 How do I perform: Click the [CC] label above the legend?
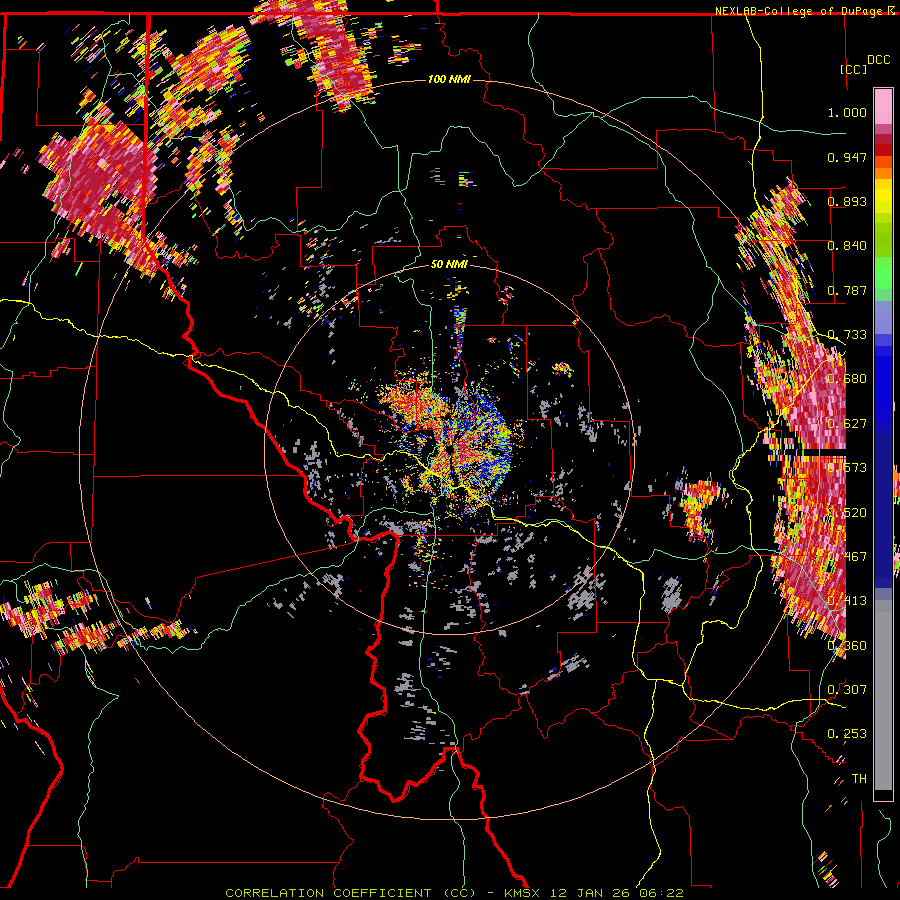[853, 69]
